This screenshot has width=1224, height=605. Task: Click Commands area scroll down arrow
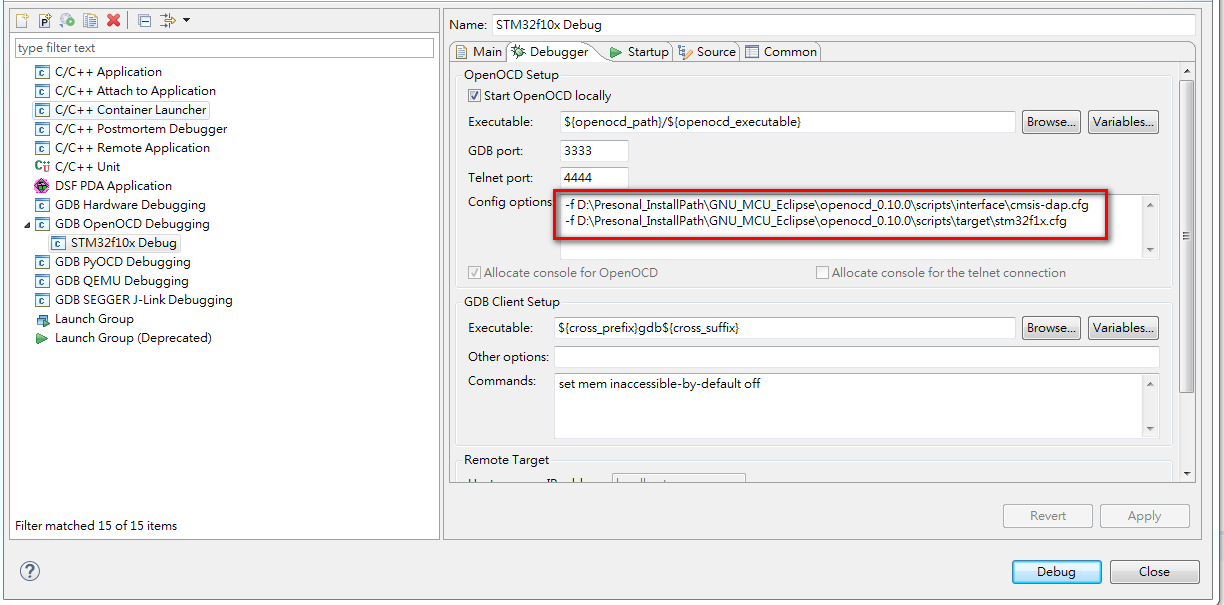click(x=1150, y=429)
